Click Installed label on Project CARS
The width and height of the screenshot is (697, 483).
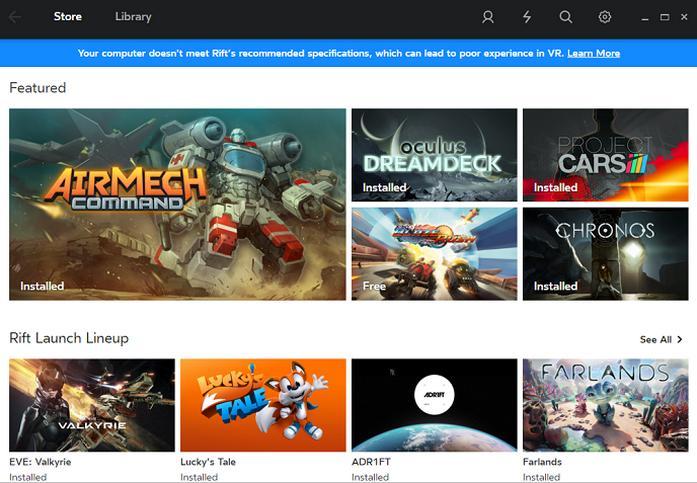[x=556, y=188]
